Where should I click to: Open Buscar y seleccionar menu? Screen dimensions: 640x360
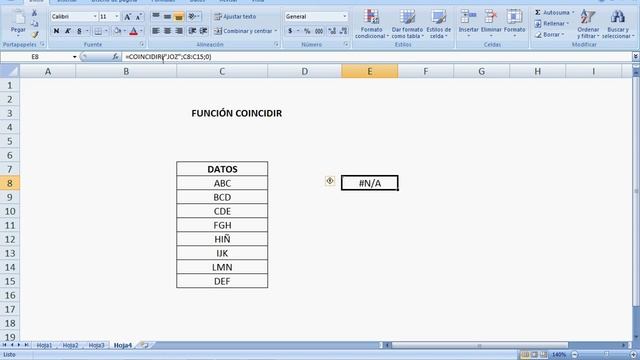coord(618,24)
